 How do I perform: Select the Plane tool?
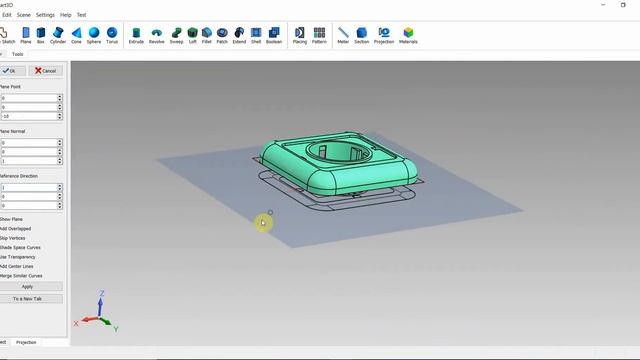[26, 35]
